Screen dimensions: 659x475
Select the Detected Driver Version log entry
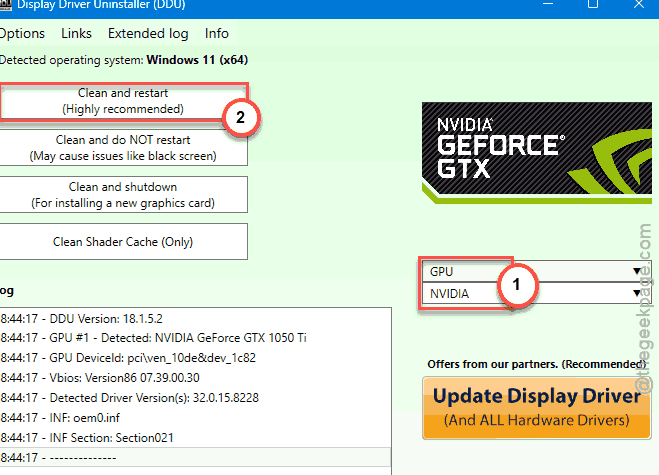pos(129,398)
